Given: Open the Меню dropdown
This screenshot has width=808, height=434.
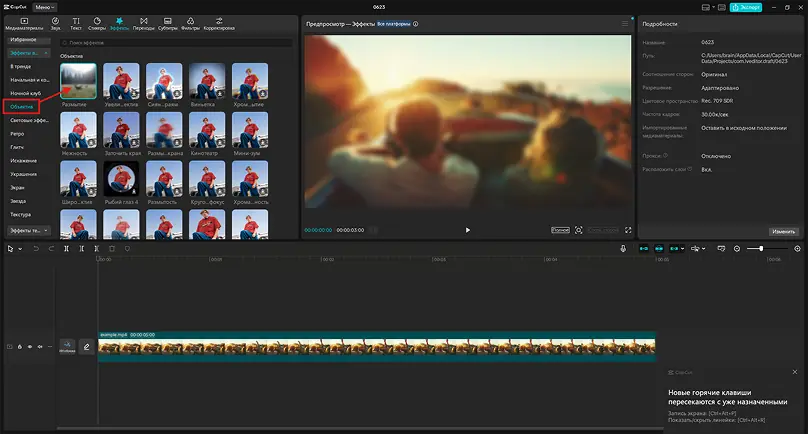Looking at the screenshot, I should pyautogui.click(x=45, y=7).
